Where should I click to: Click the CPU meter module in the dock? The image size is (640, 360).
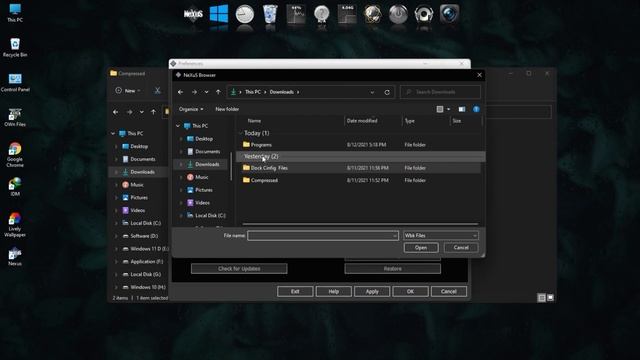click(x=296, y=14)
